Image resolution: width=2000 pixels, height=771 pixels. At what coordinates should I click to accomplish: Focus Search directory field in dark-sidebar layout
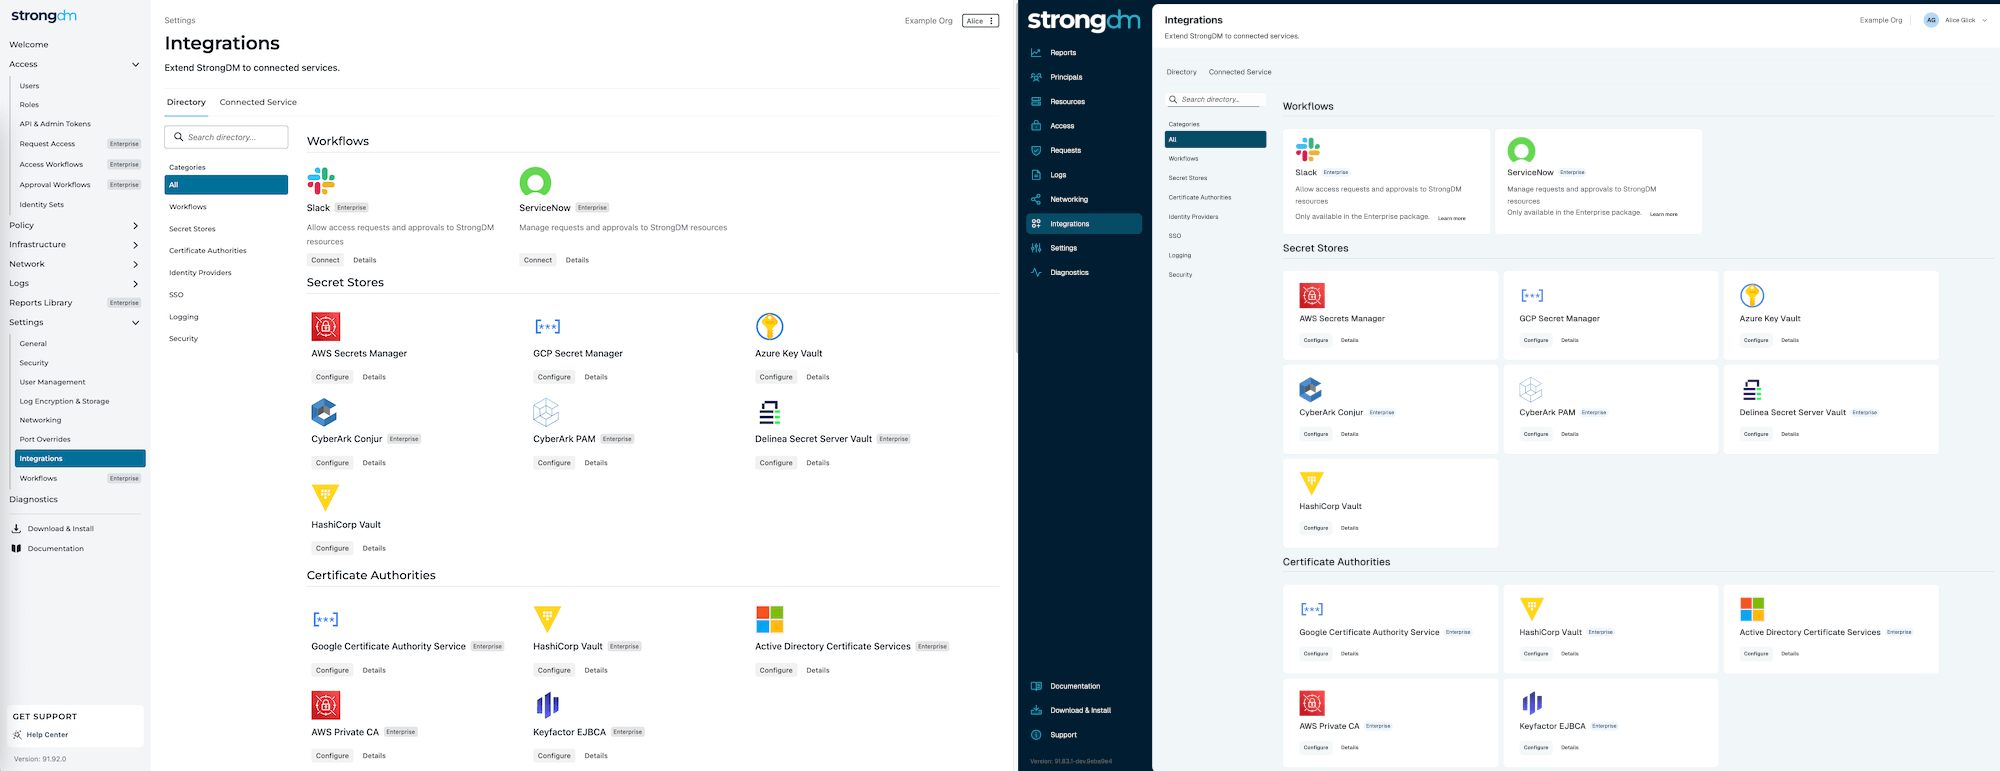(1215, 99)
